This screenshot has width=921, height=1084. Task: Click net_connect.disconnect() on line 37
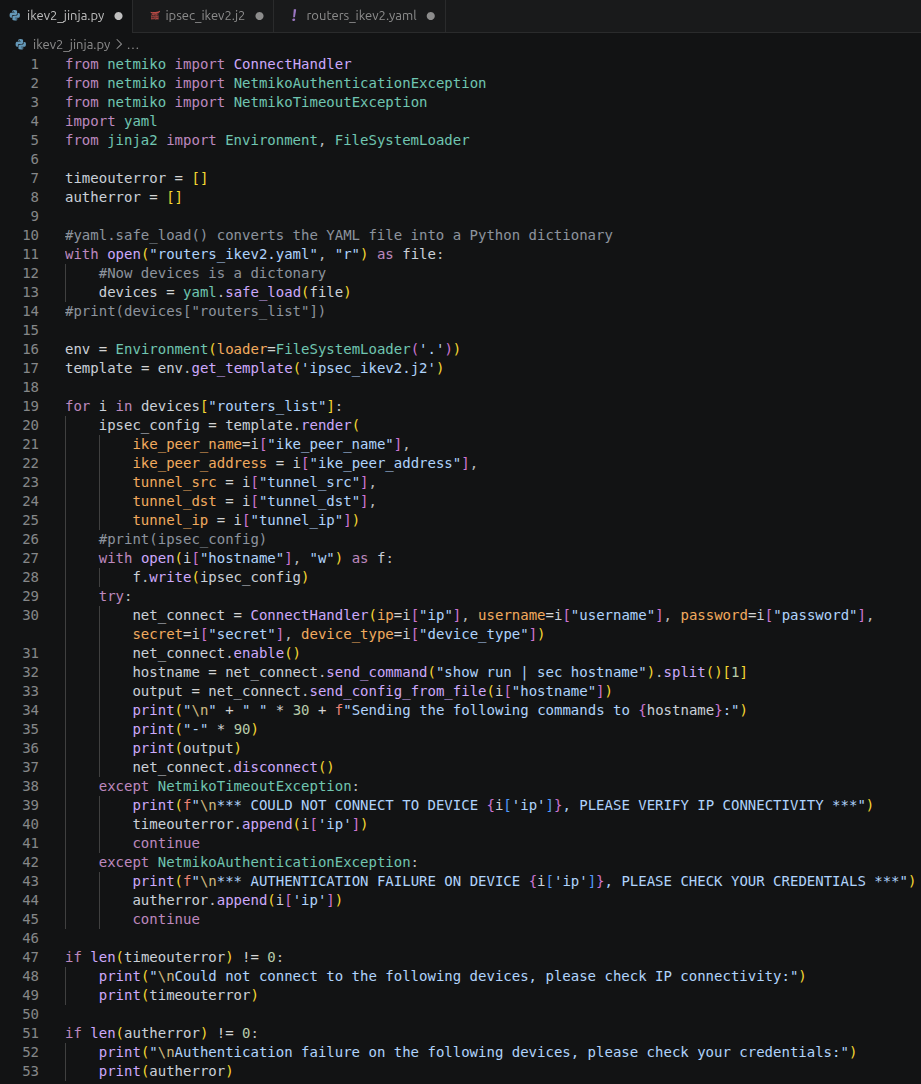(233, 767)
